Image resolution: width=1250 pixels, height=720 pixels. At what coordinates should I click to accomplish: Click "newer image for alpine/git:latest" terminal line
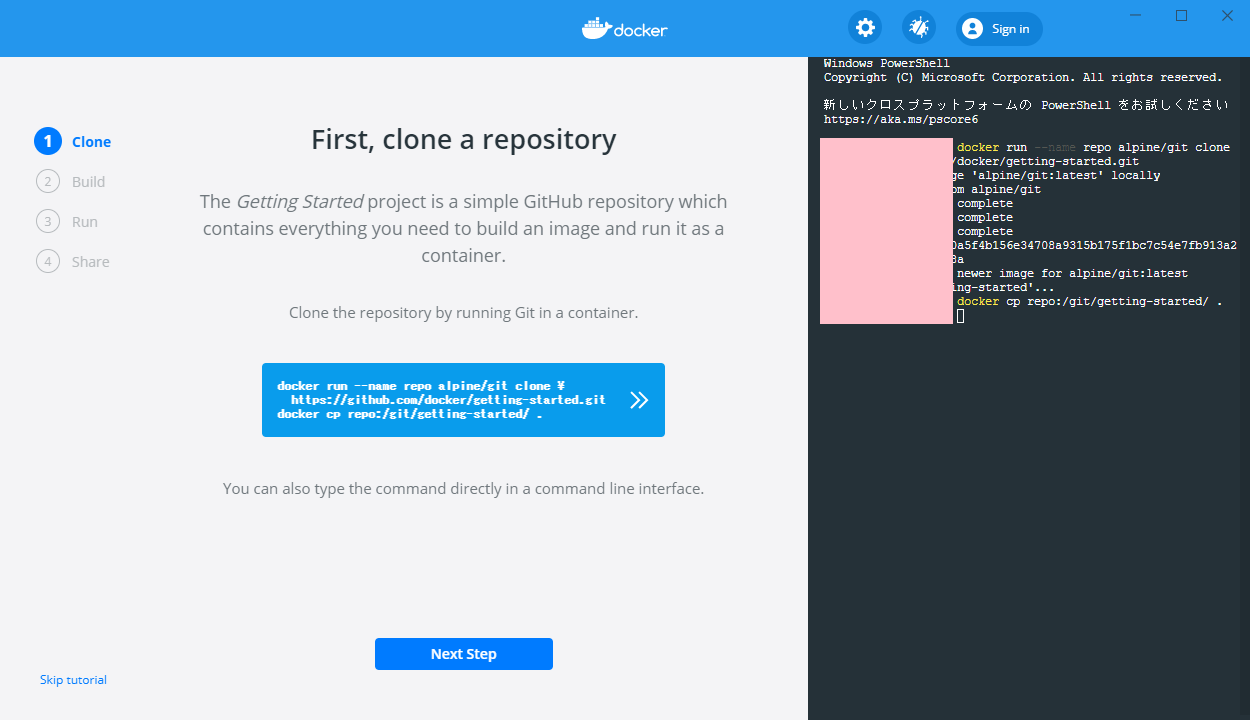pyautogui.click(x=1072, y=273)
